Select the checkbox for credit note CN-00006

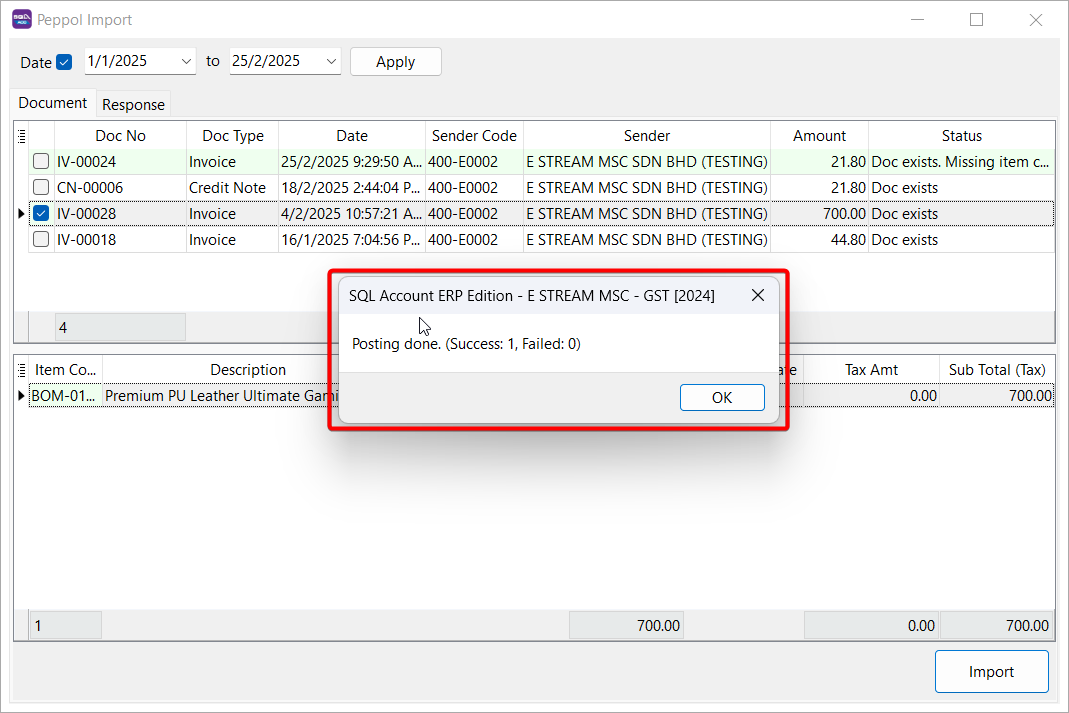(41, 188)
